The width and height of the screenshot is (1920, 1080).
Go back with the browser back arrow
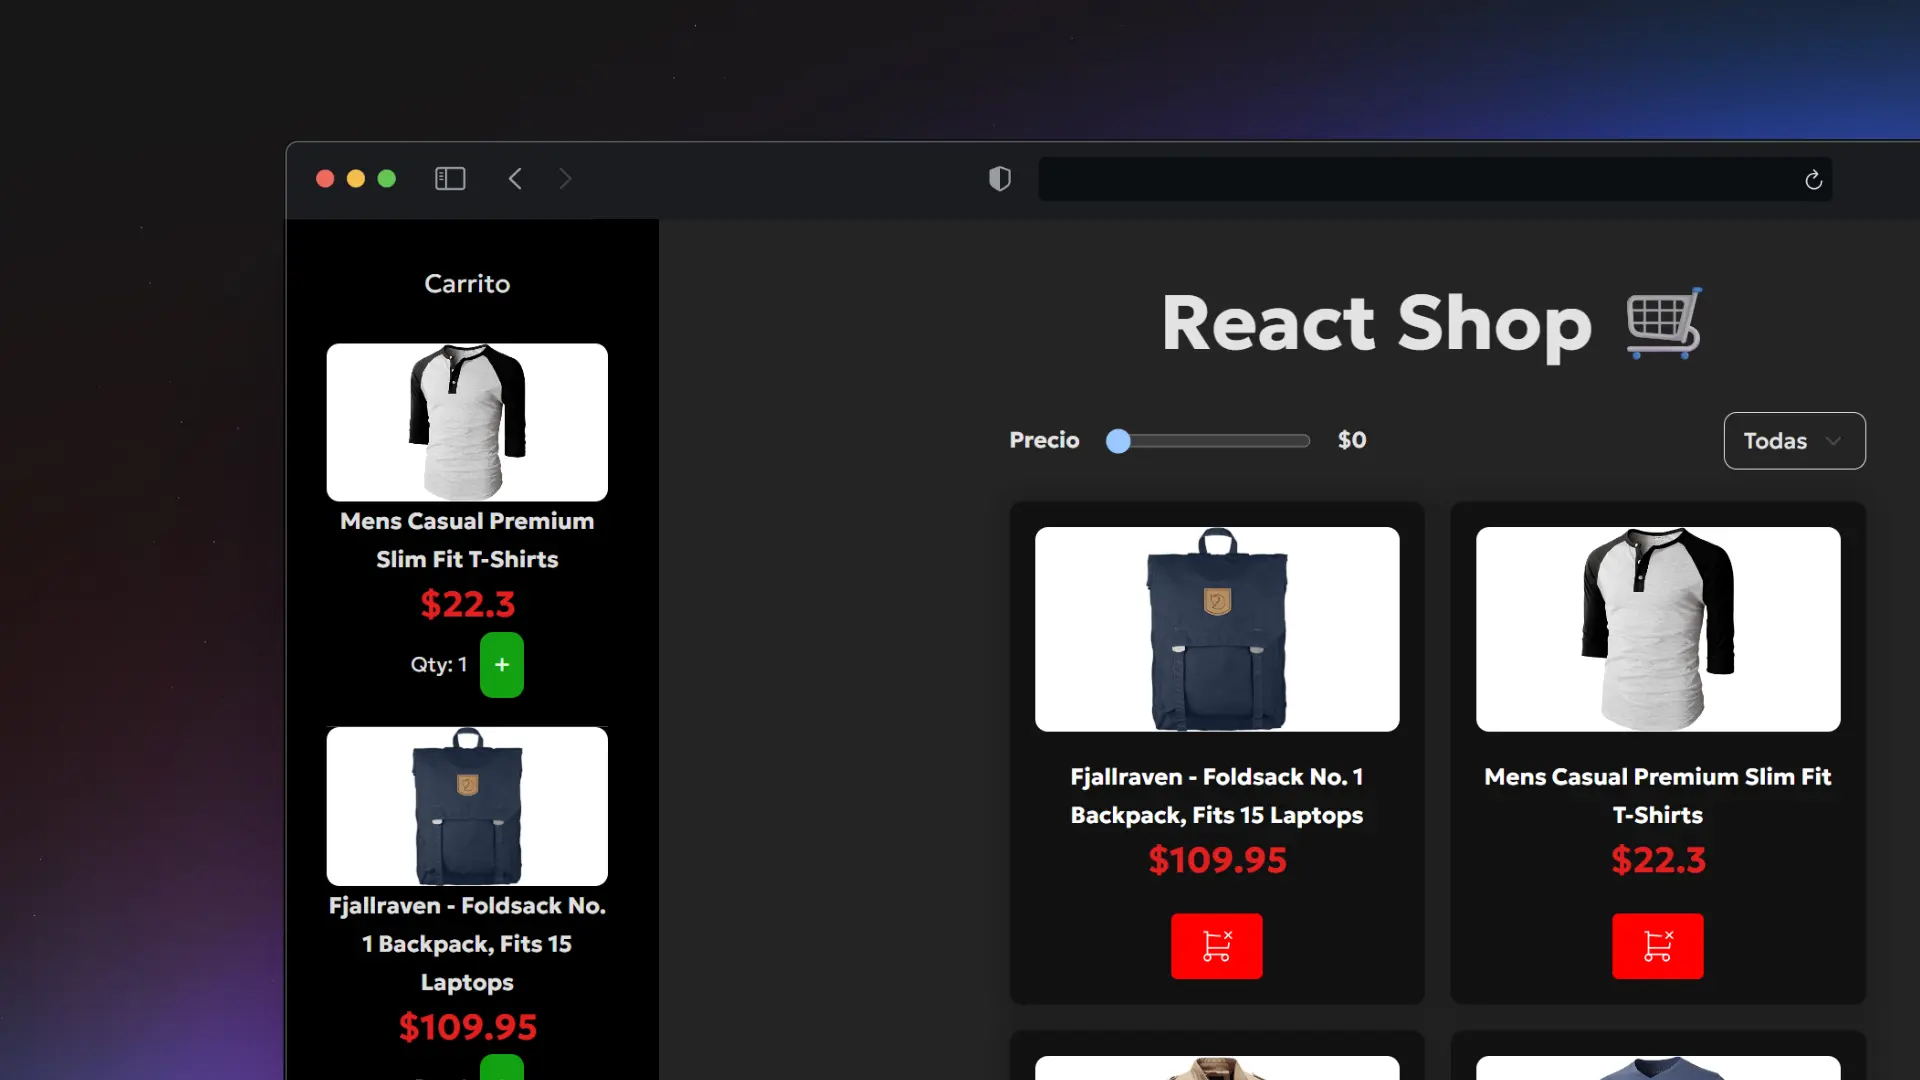(515, 179)
